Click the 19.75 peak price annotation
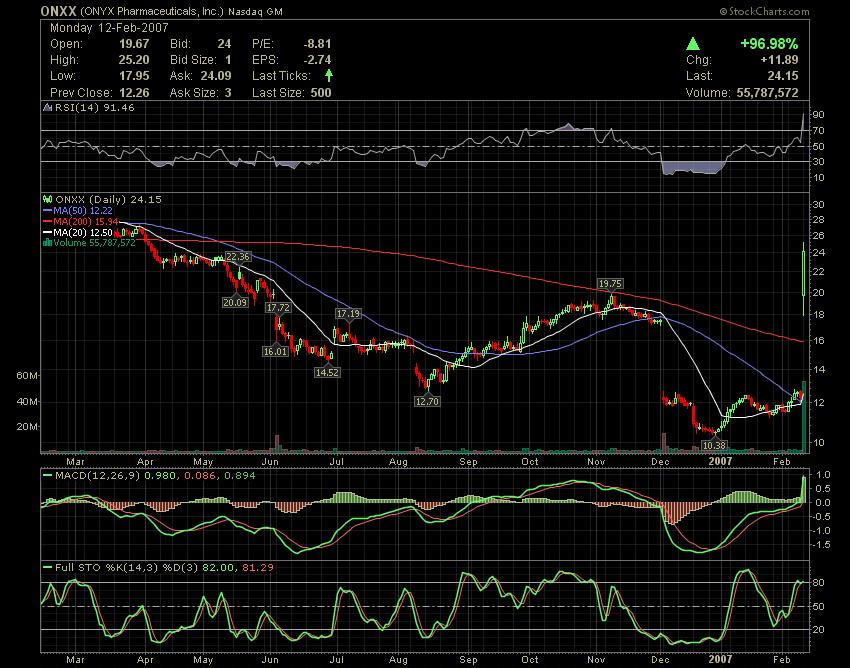 coord(610,284)
